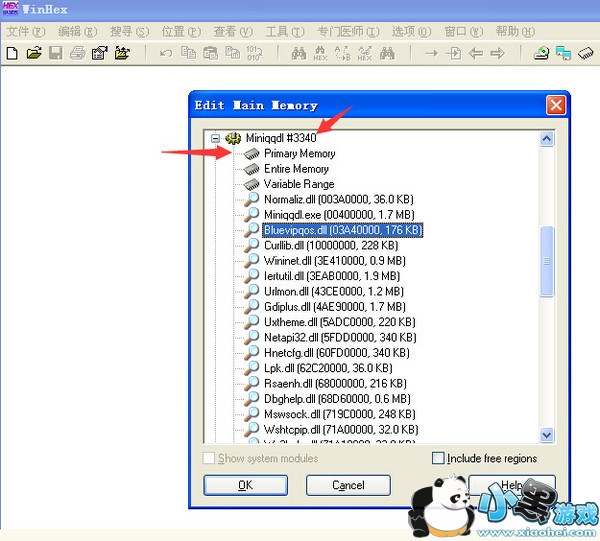Click the Open Disk drive icon
Viewport: 600px width, 541px height.
(541, 53)
